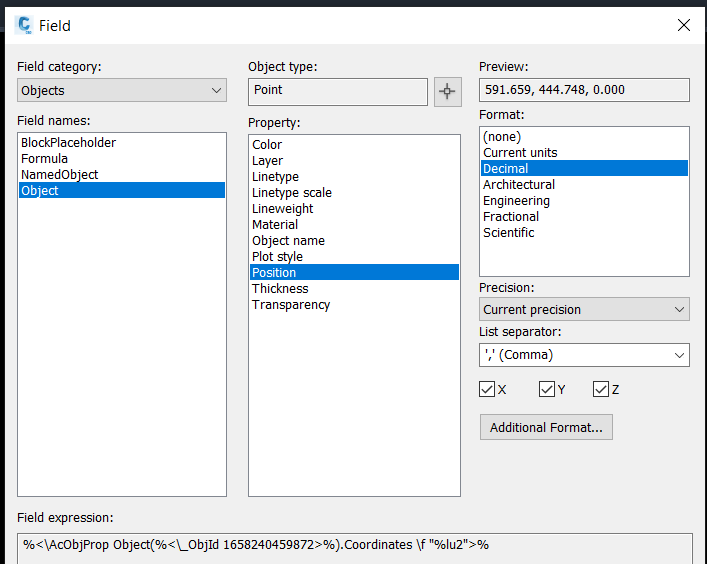Click the AutoCAD logo in title bar
The width and height of the screenshot is (707, 564).
(x=24, y=25)
